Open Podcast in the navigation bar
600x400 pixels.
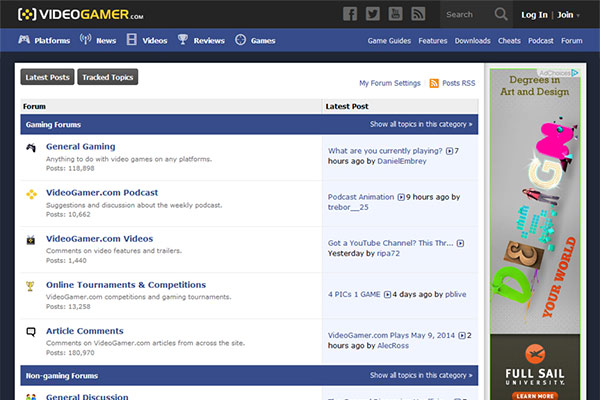541,41
